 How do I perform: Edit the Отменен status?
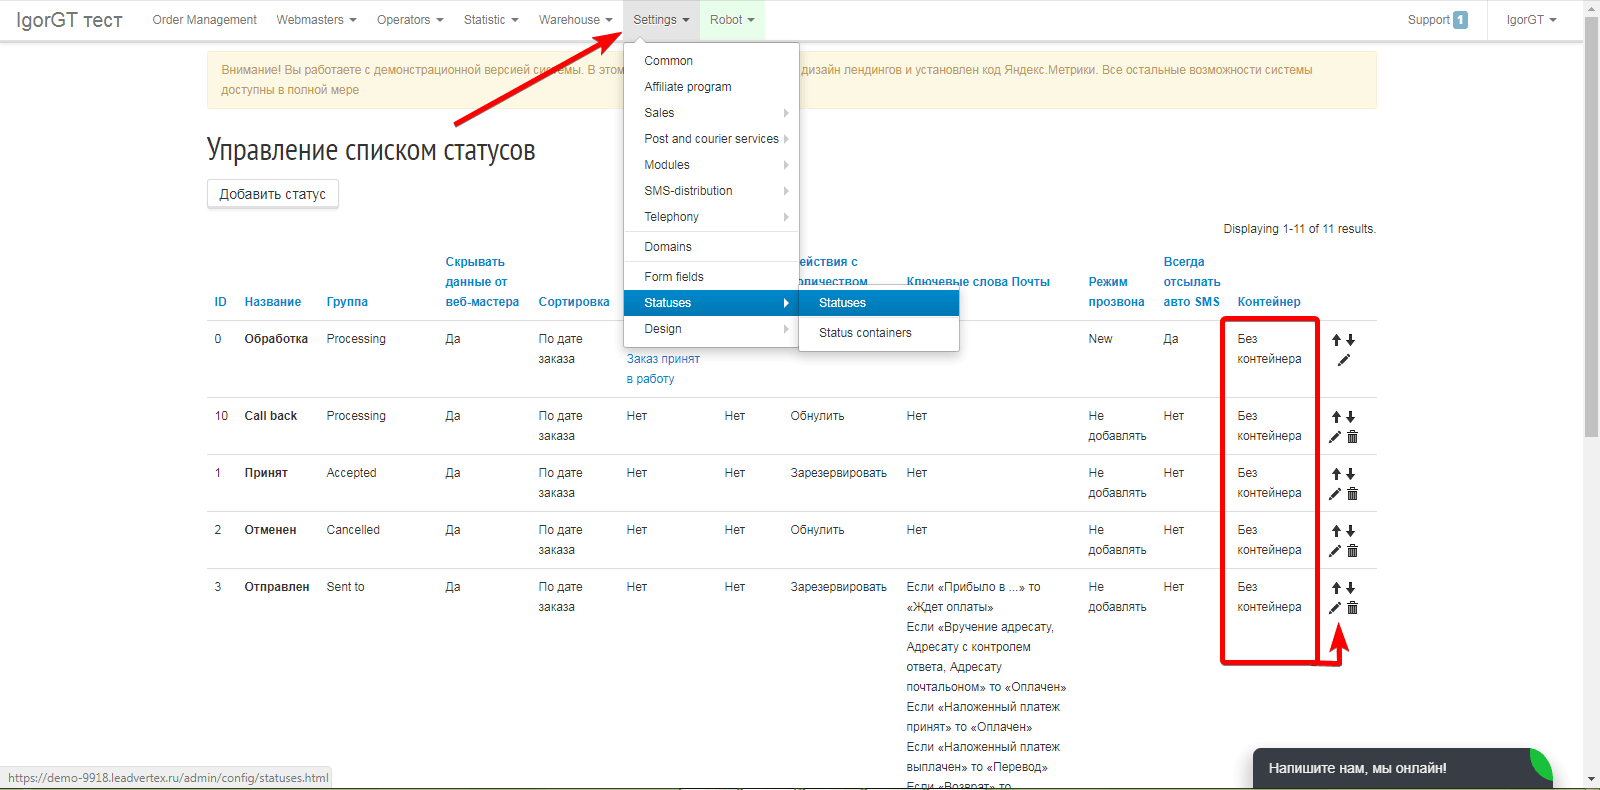(1335, 551)
